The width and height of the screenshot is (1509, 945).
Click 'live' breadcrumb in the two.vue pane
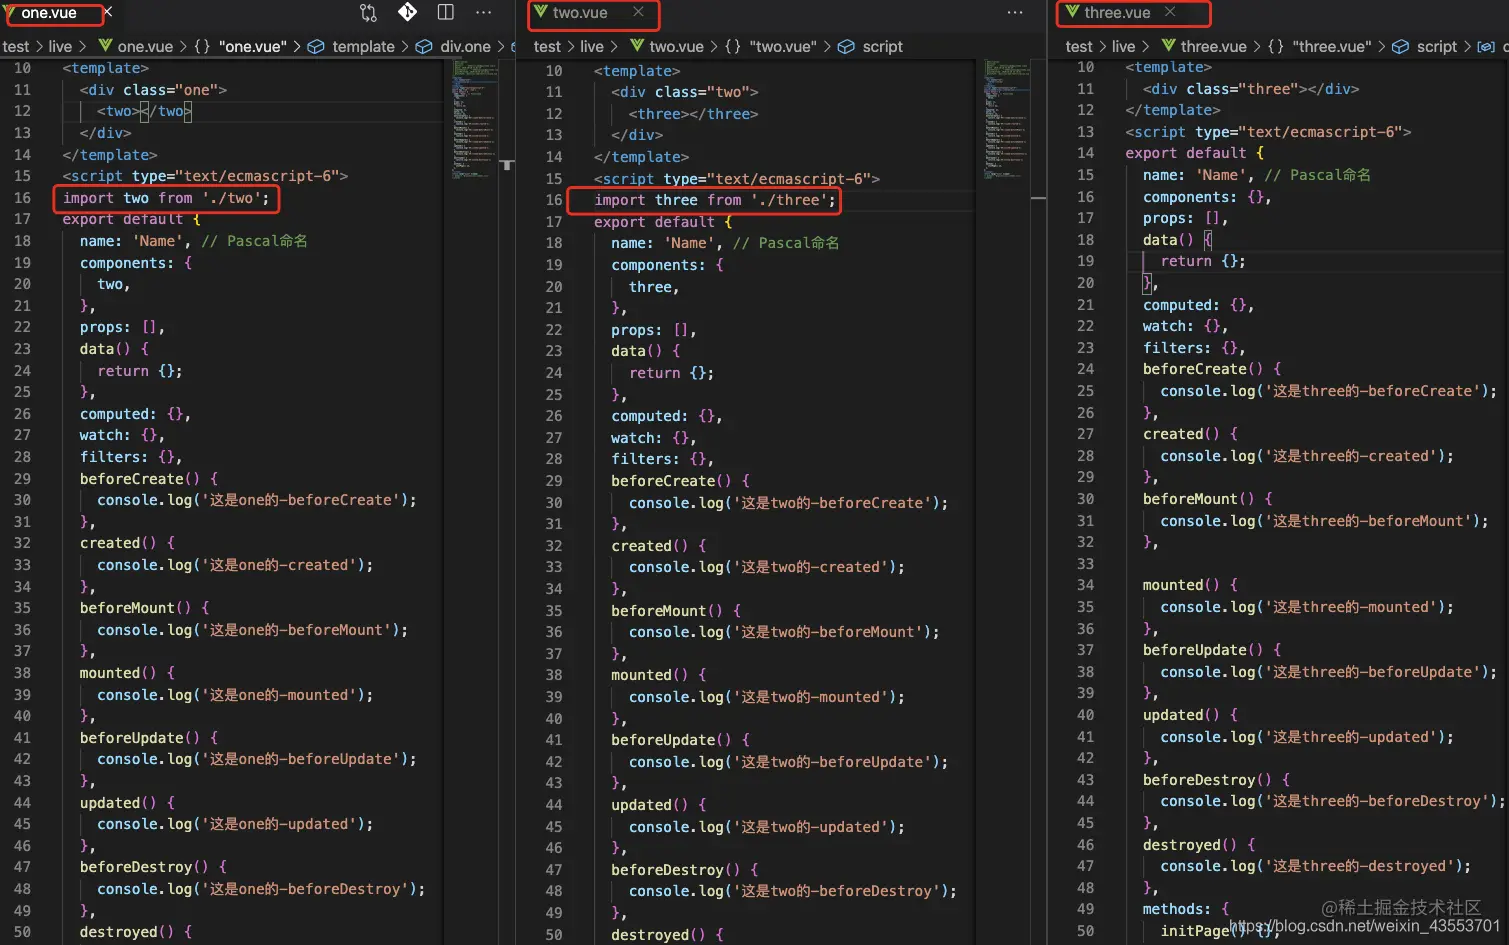(x=592, y=47)
